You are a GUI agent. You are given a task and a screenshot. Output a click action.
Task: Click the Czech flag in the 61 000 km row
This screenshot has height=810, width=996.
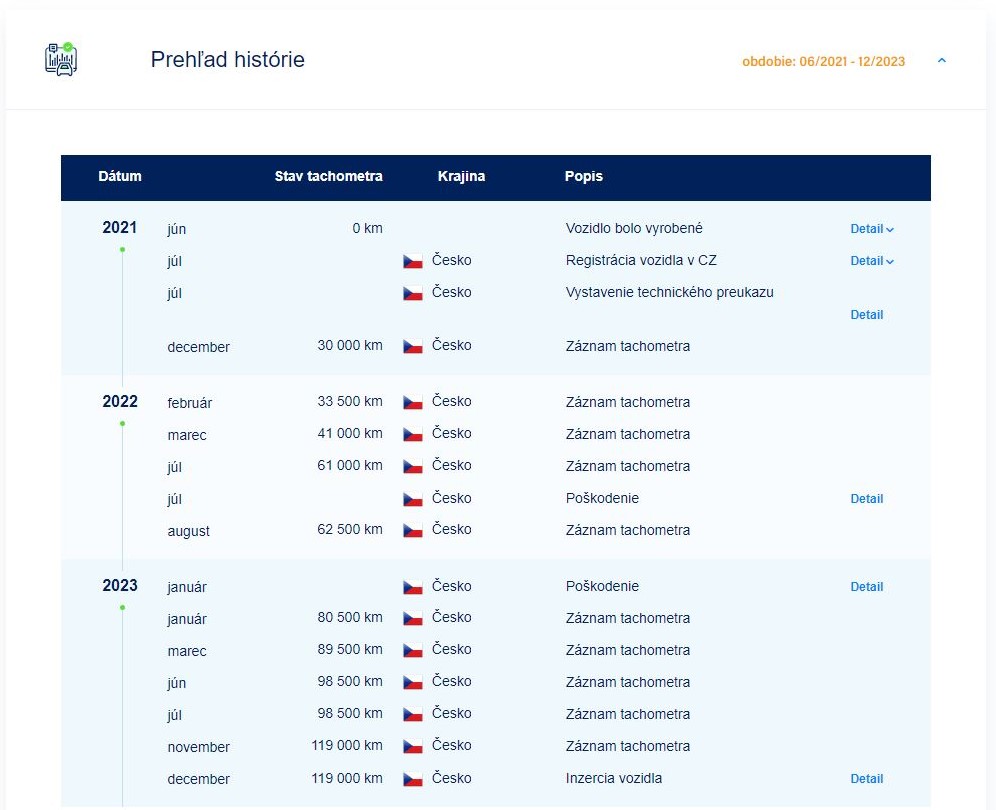point(413,466)
